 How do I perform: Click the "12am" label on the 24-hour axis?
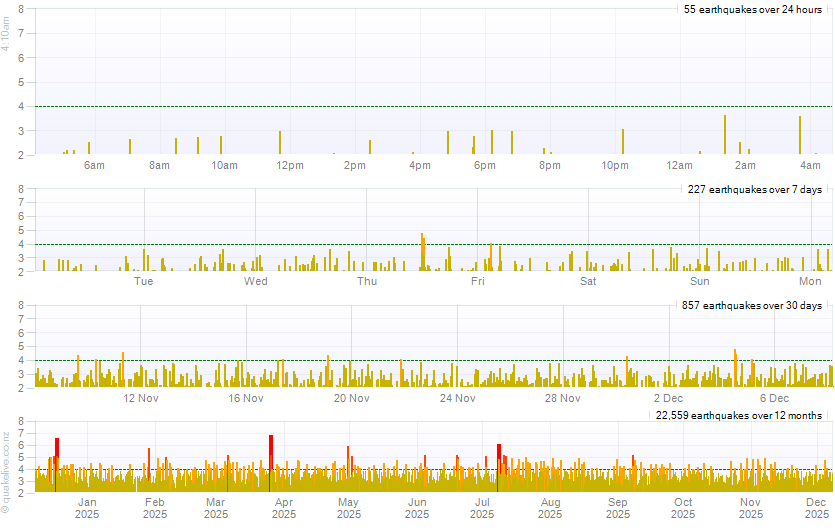tap(680, 165)
